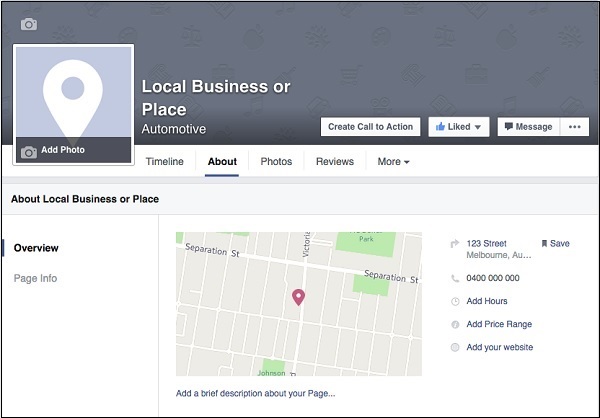
Task: Select Page Info in the sidebar
Action: click(x=35, y=278)
